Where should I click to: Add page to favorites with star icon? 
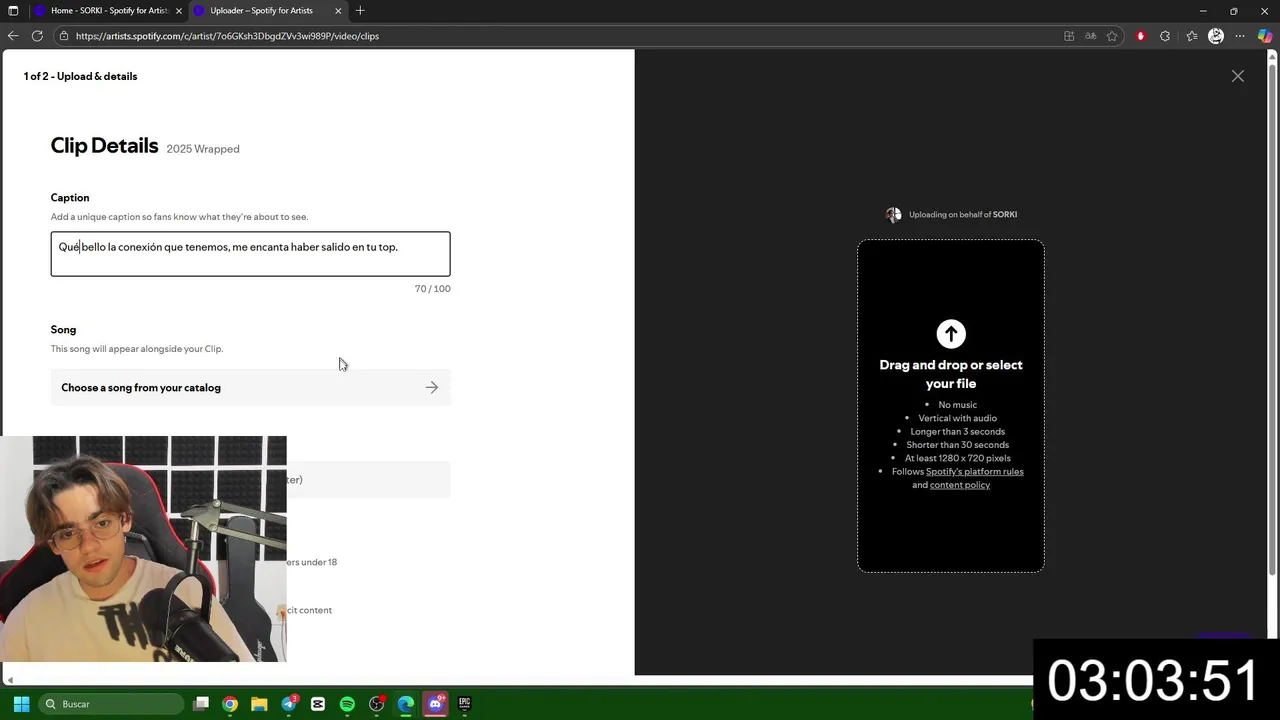tap(1112, 36)
